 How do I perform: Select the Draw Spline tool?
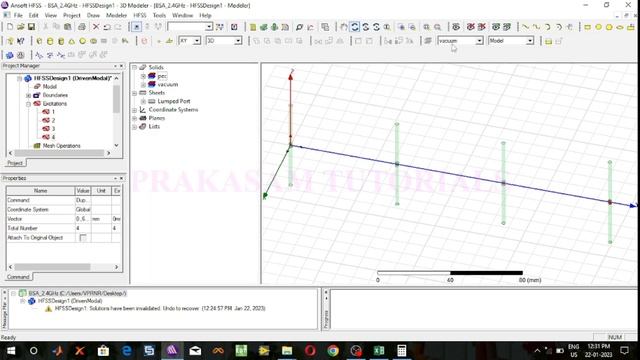(536, 27)
